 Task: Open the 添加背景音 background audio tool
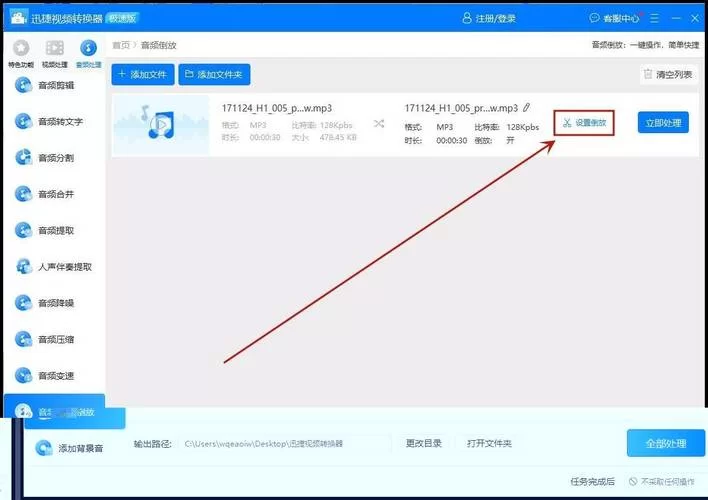coord(70,448)
